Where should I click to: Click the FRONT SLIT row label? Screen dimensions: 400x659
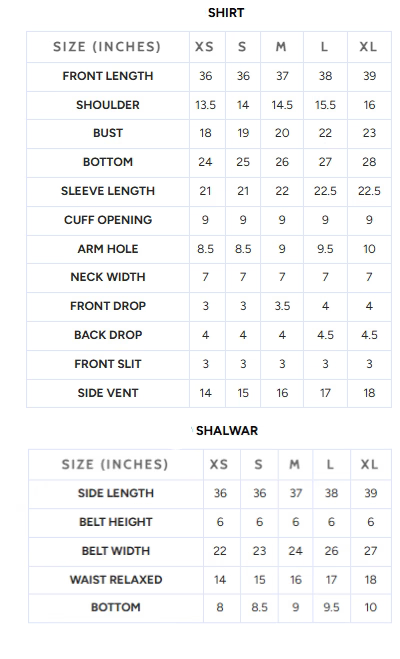pos(108,364)
